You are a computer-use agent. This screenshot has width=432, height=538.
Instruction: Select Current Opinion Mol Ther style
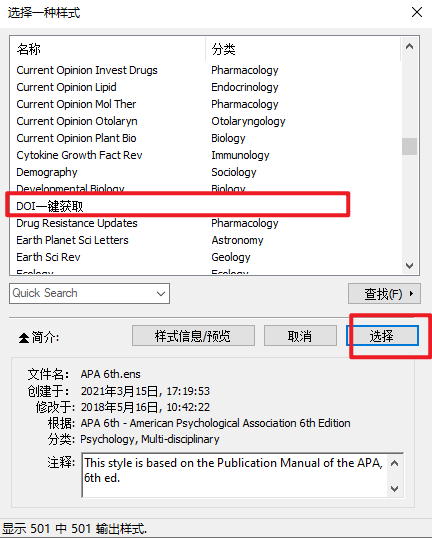coord(206,104)
